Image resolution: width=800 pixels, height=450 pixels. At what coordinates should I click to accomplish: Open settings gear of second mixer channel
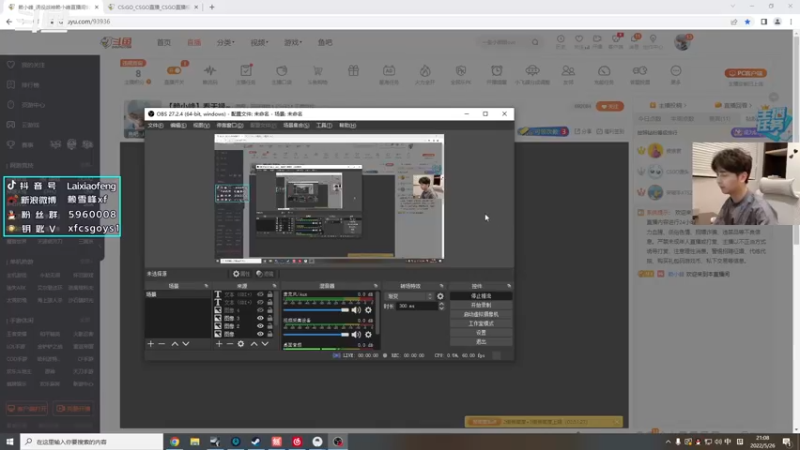pos(368,335)
